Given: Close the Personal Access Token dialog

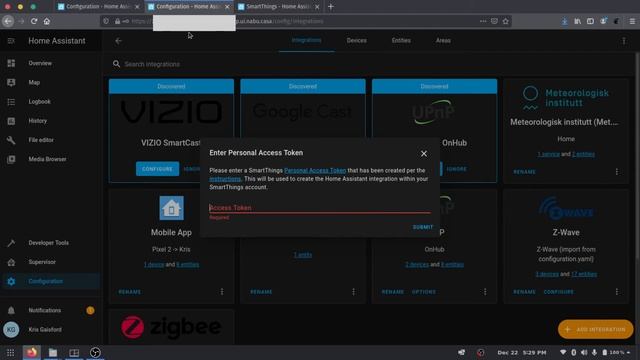Looking at the screenshot, I should click(424, 153).
